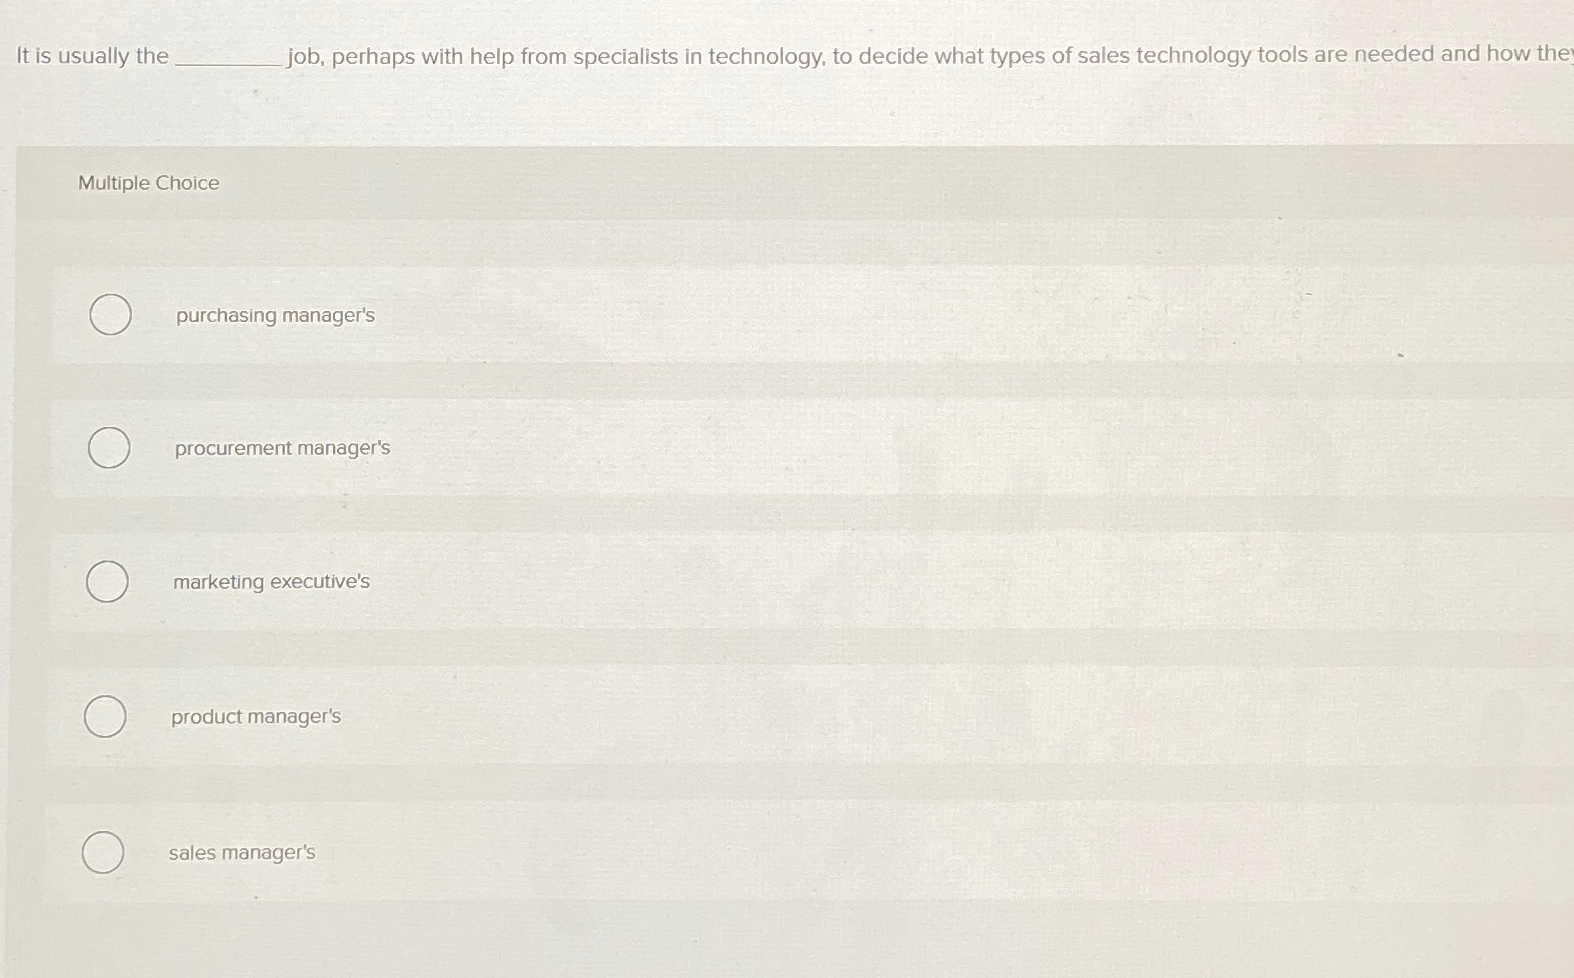Click the product manager's option text
Image resolution: width=1574 pixels, height=978 pixels.
[255, 716]
